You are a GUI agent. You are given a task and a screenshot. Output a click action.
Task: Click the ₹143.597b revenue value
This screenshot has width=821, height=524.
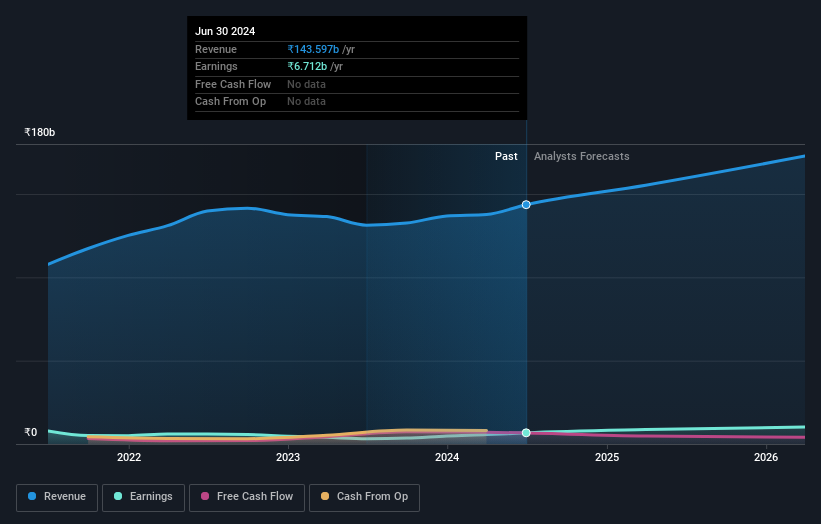click(313, 49)
